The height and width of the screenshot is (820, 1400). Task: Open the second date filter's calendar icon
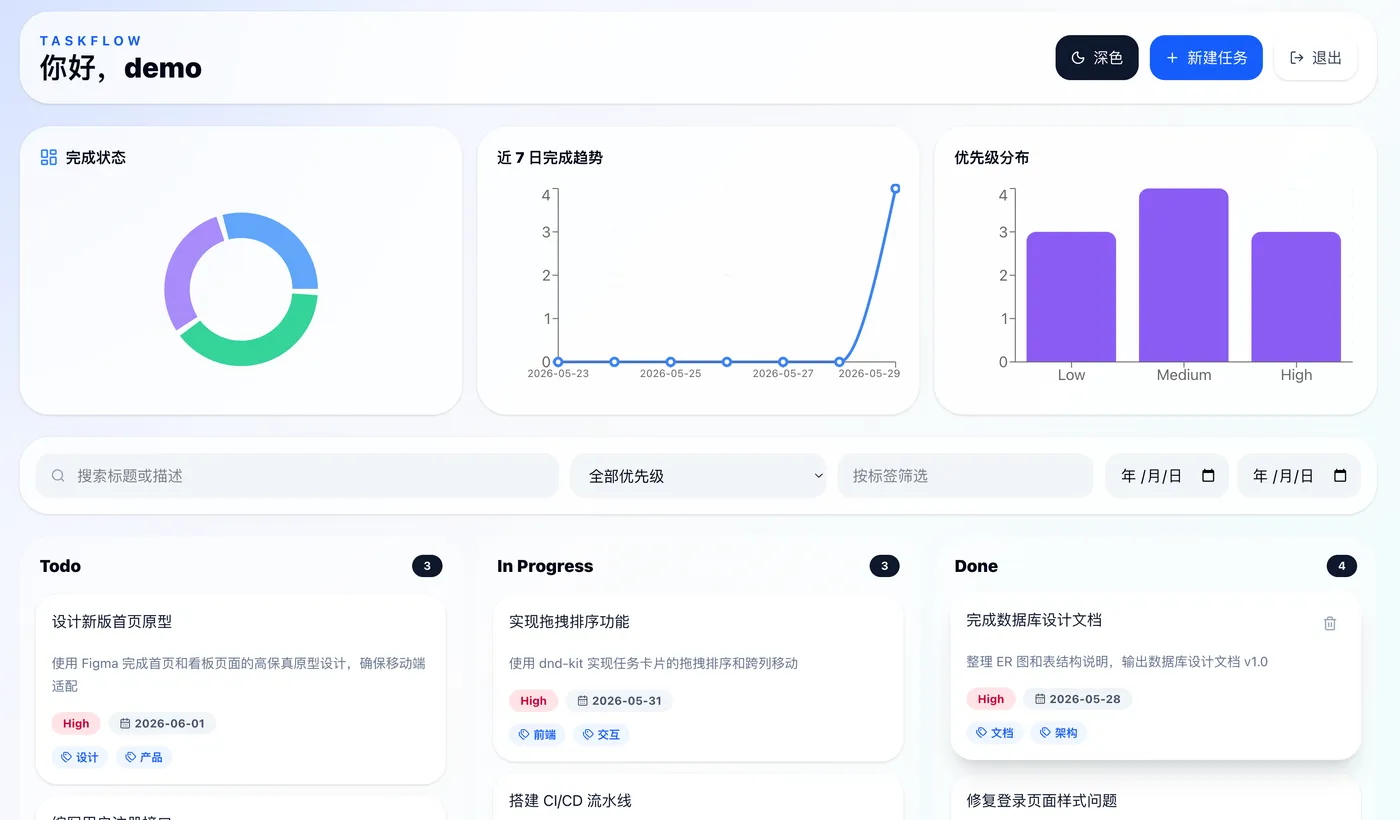[x=1340, y=476]
